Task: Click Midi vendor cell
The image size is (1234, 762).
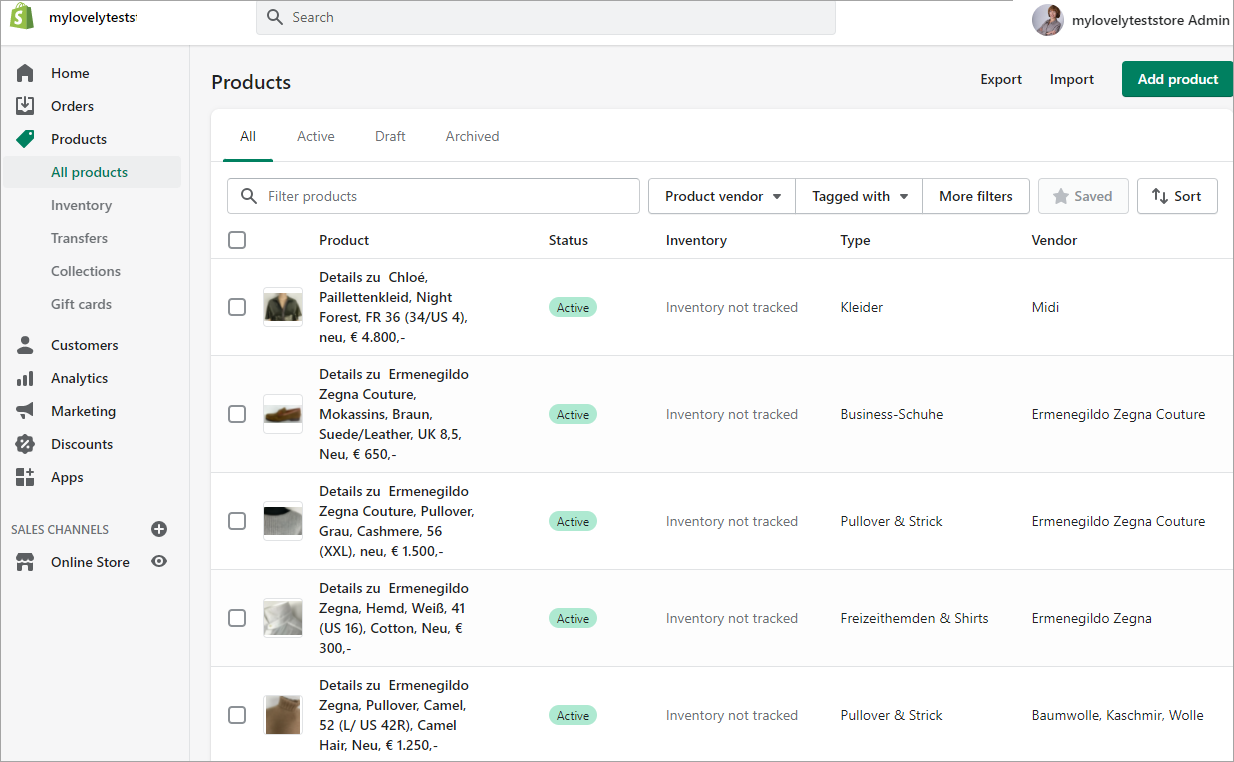Action: click(1045, 307)
